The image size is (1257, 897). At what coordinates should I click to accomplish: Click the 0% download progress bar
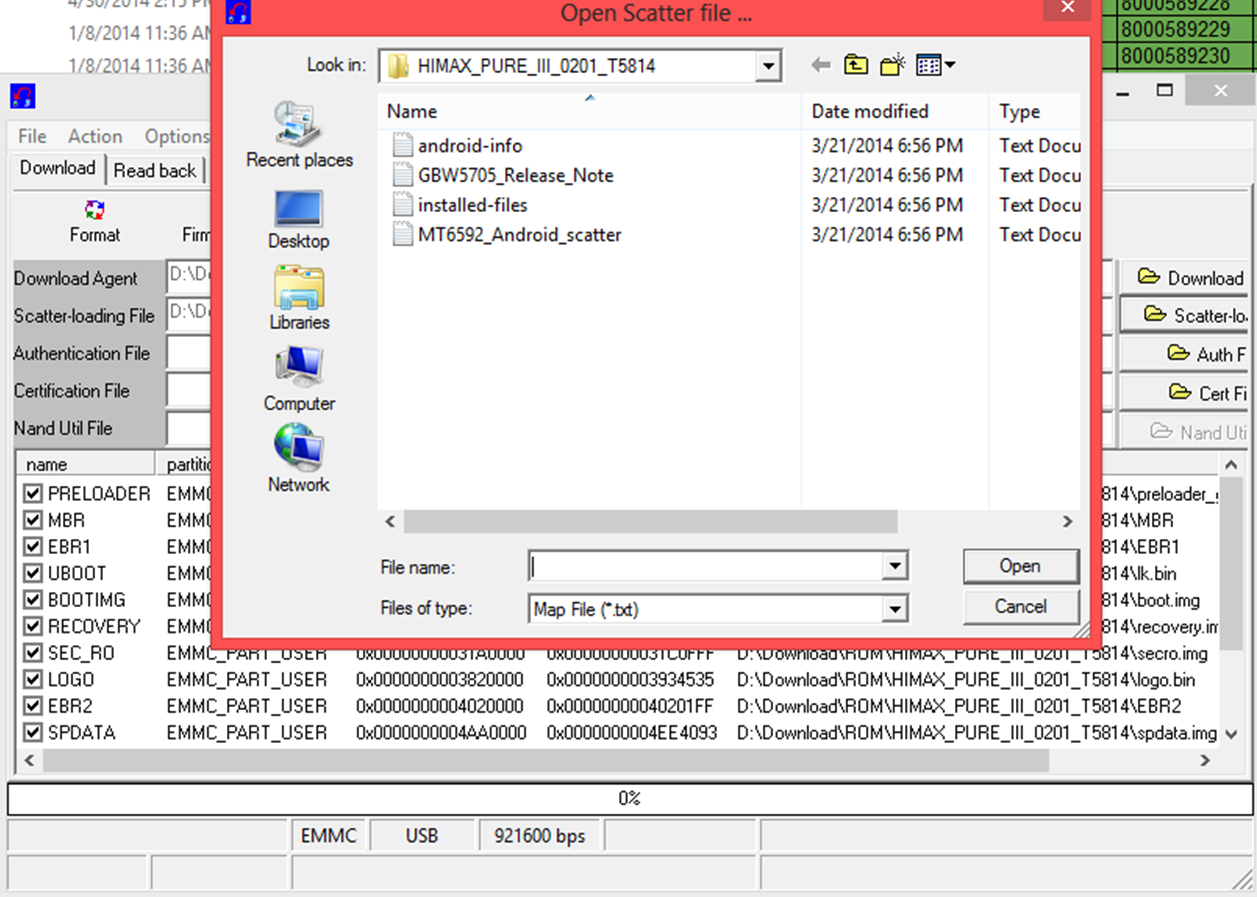click(x=629, y=799)
